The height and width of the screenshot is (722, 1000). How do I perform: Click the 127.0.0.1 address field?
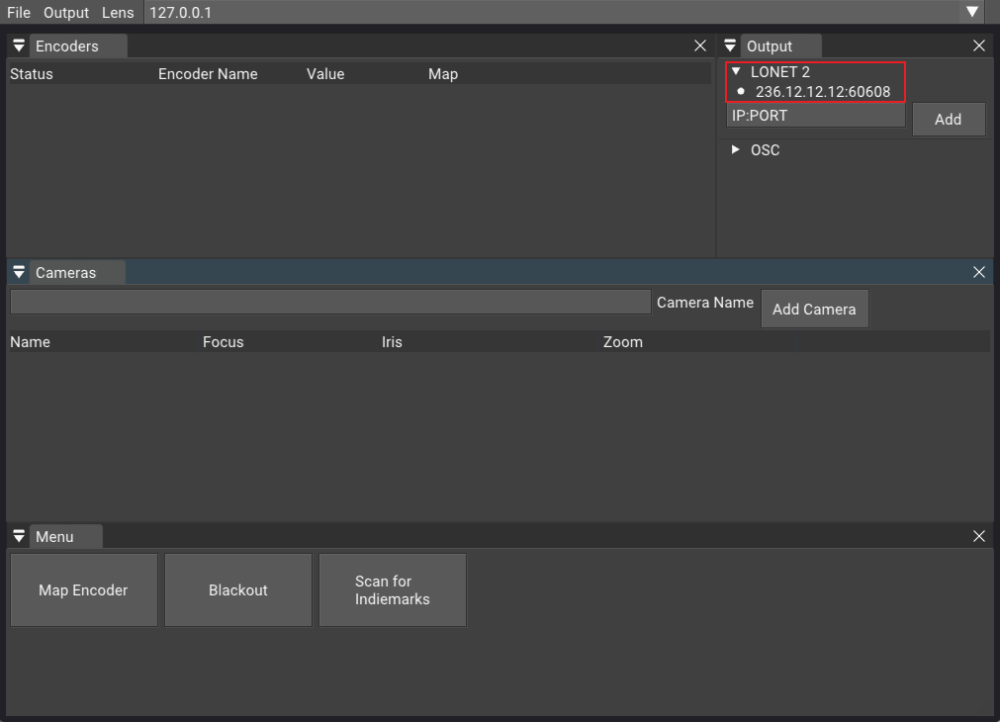tap(552, 13)
